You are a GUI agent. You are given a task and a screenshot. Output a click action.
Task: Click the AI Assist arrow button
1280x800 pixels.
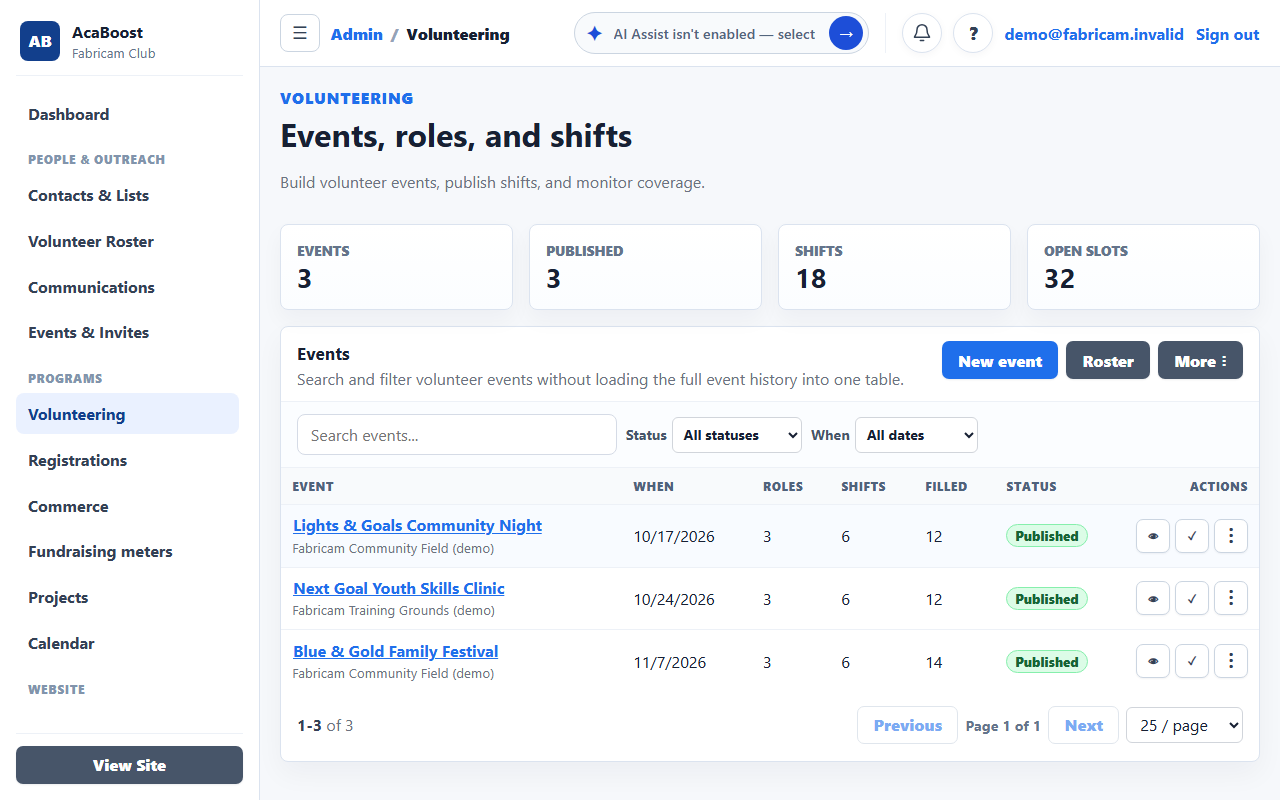tap(846, 33)
